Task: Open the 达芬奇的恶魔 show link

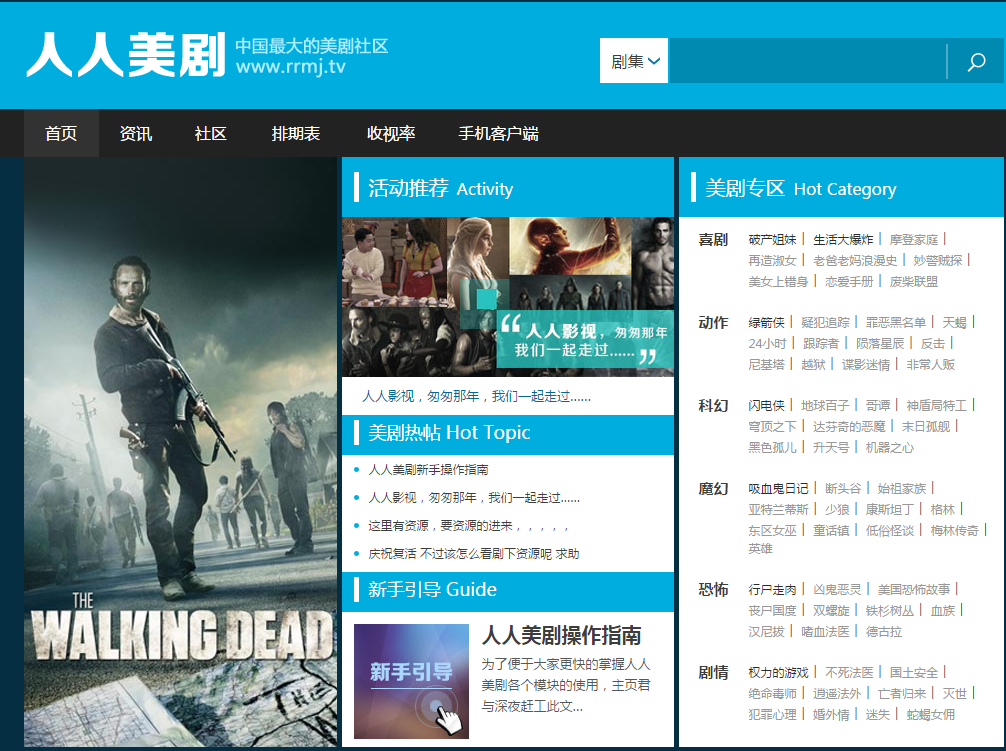Action: click(x=849, y=426)
